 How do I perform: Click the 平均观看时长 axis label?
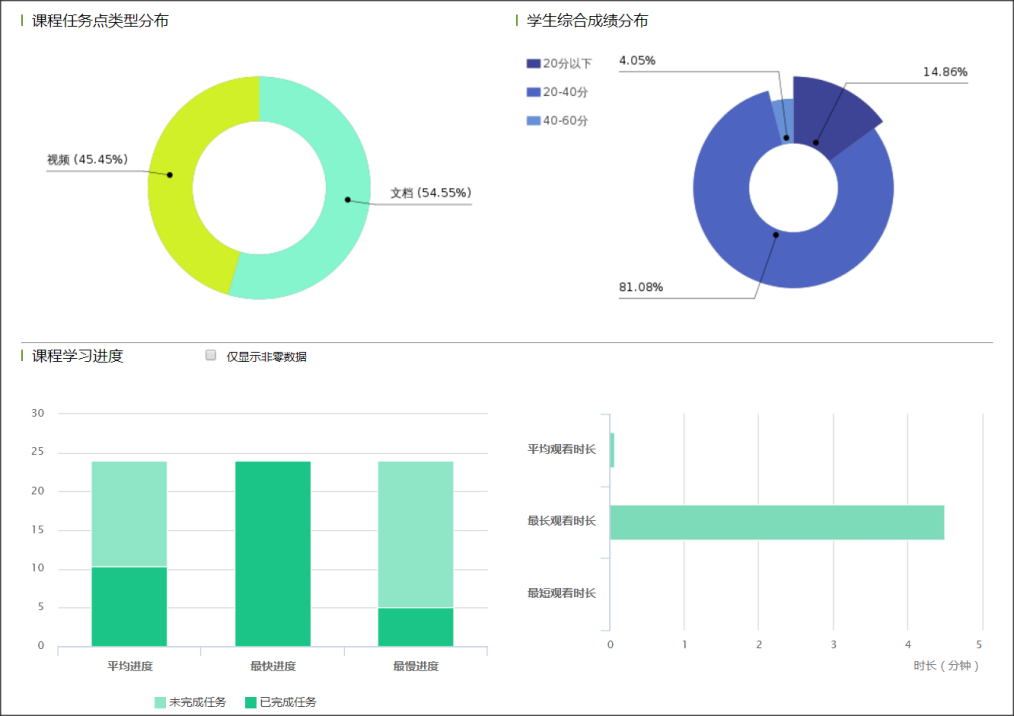pos(561,449)
